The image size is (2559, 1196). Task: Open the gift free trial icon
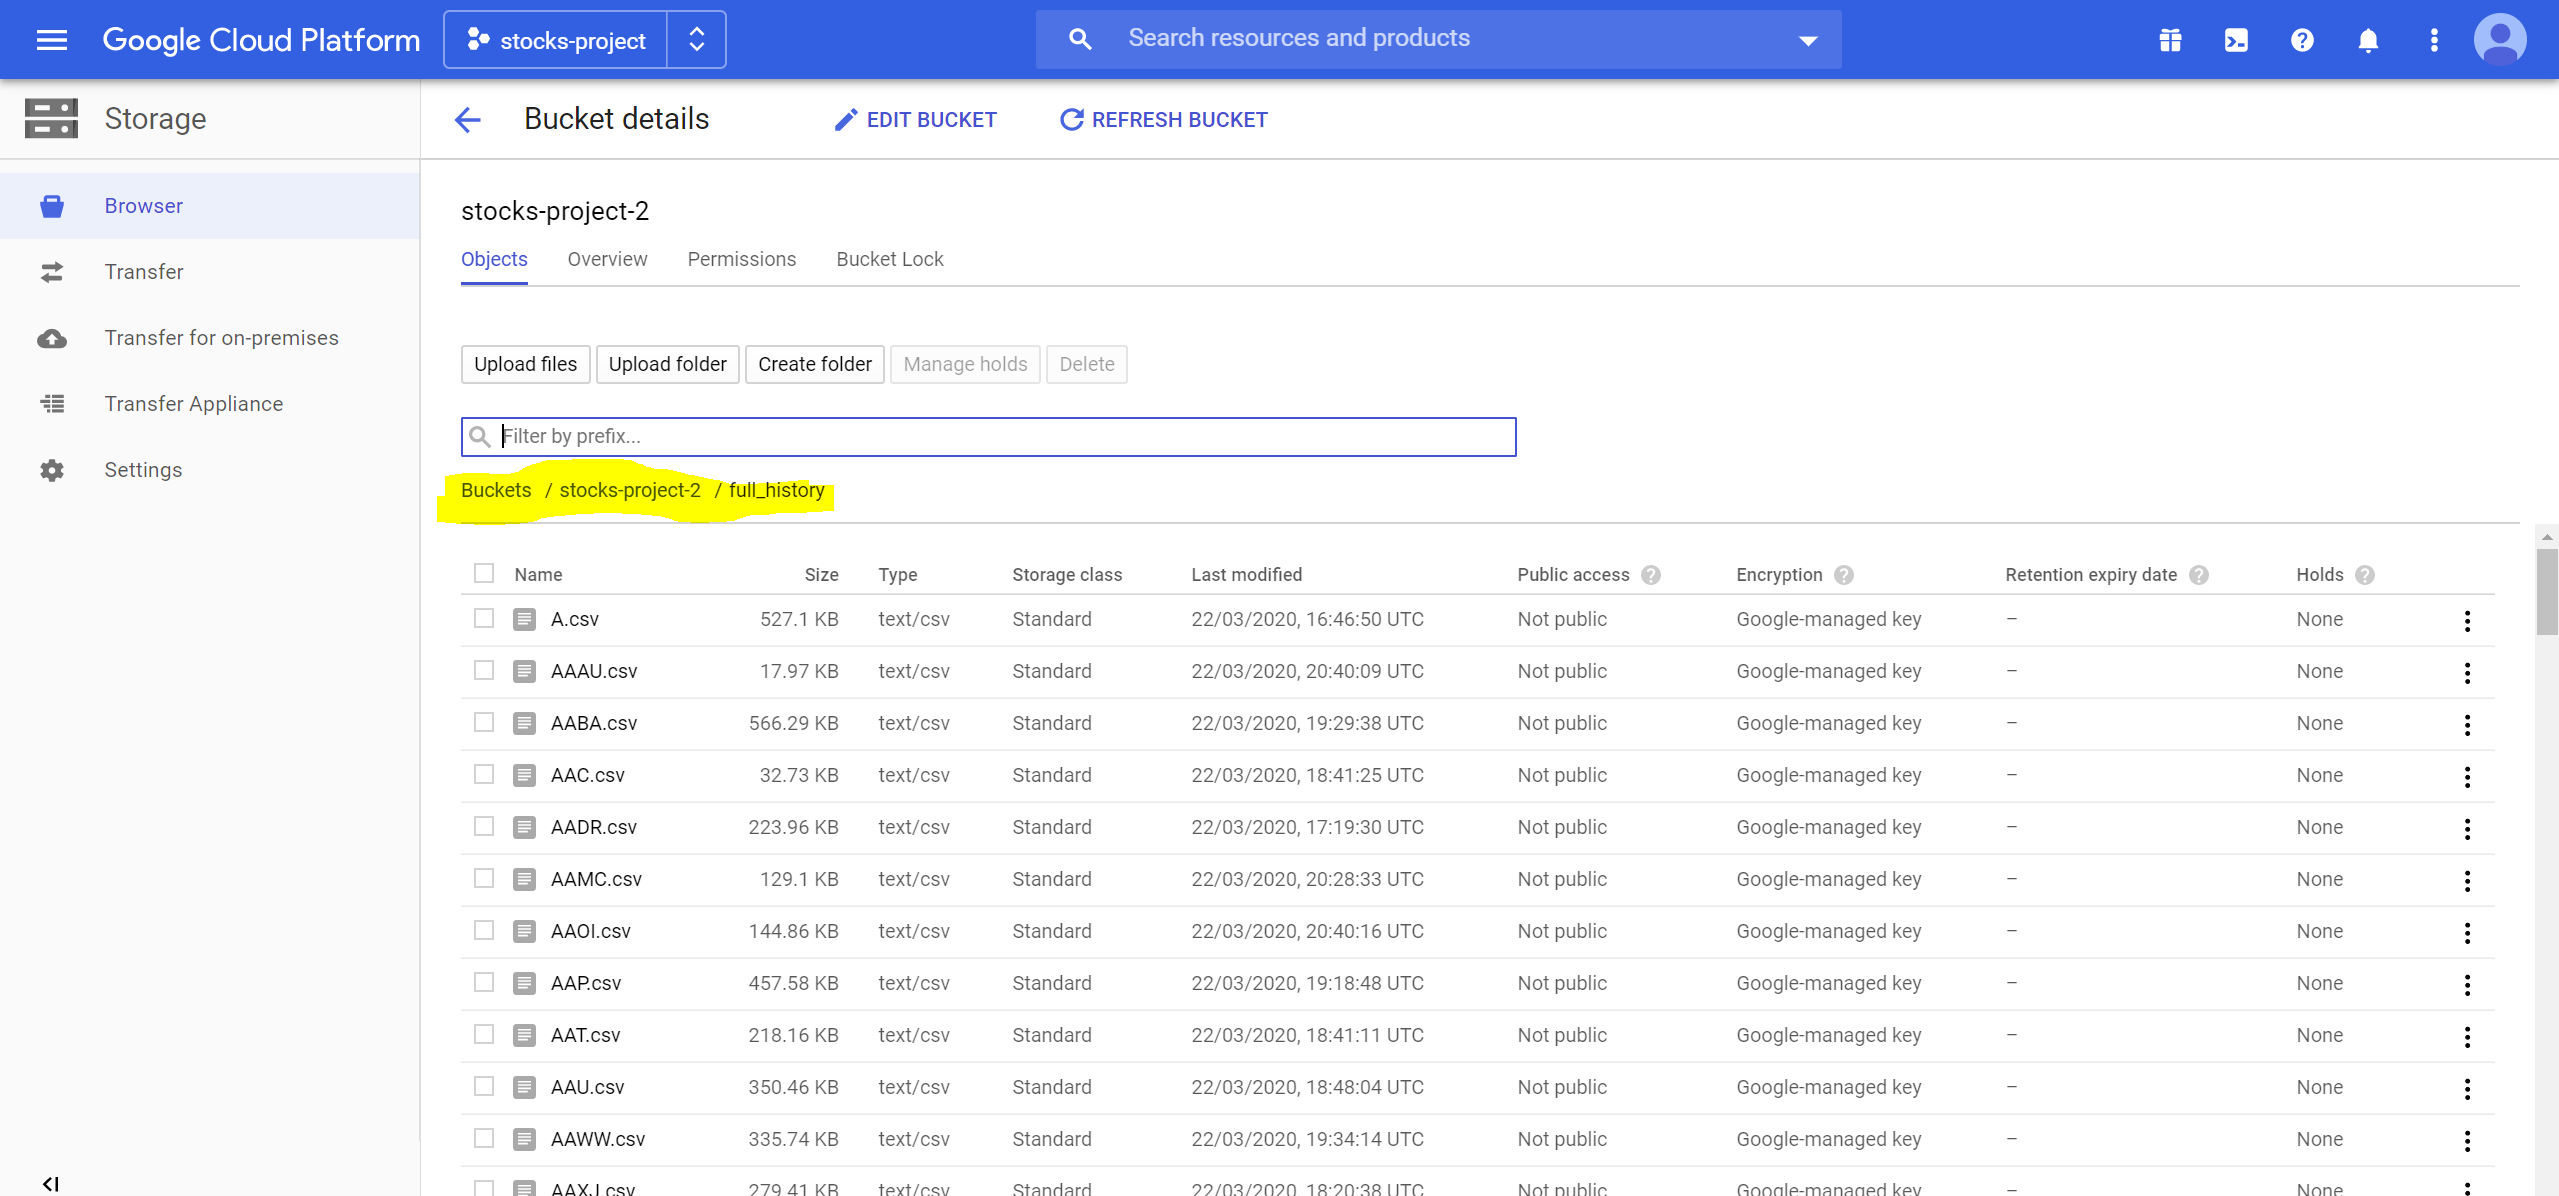click(x=2169, y=40)
